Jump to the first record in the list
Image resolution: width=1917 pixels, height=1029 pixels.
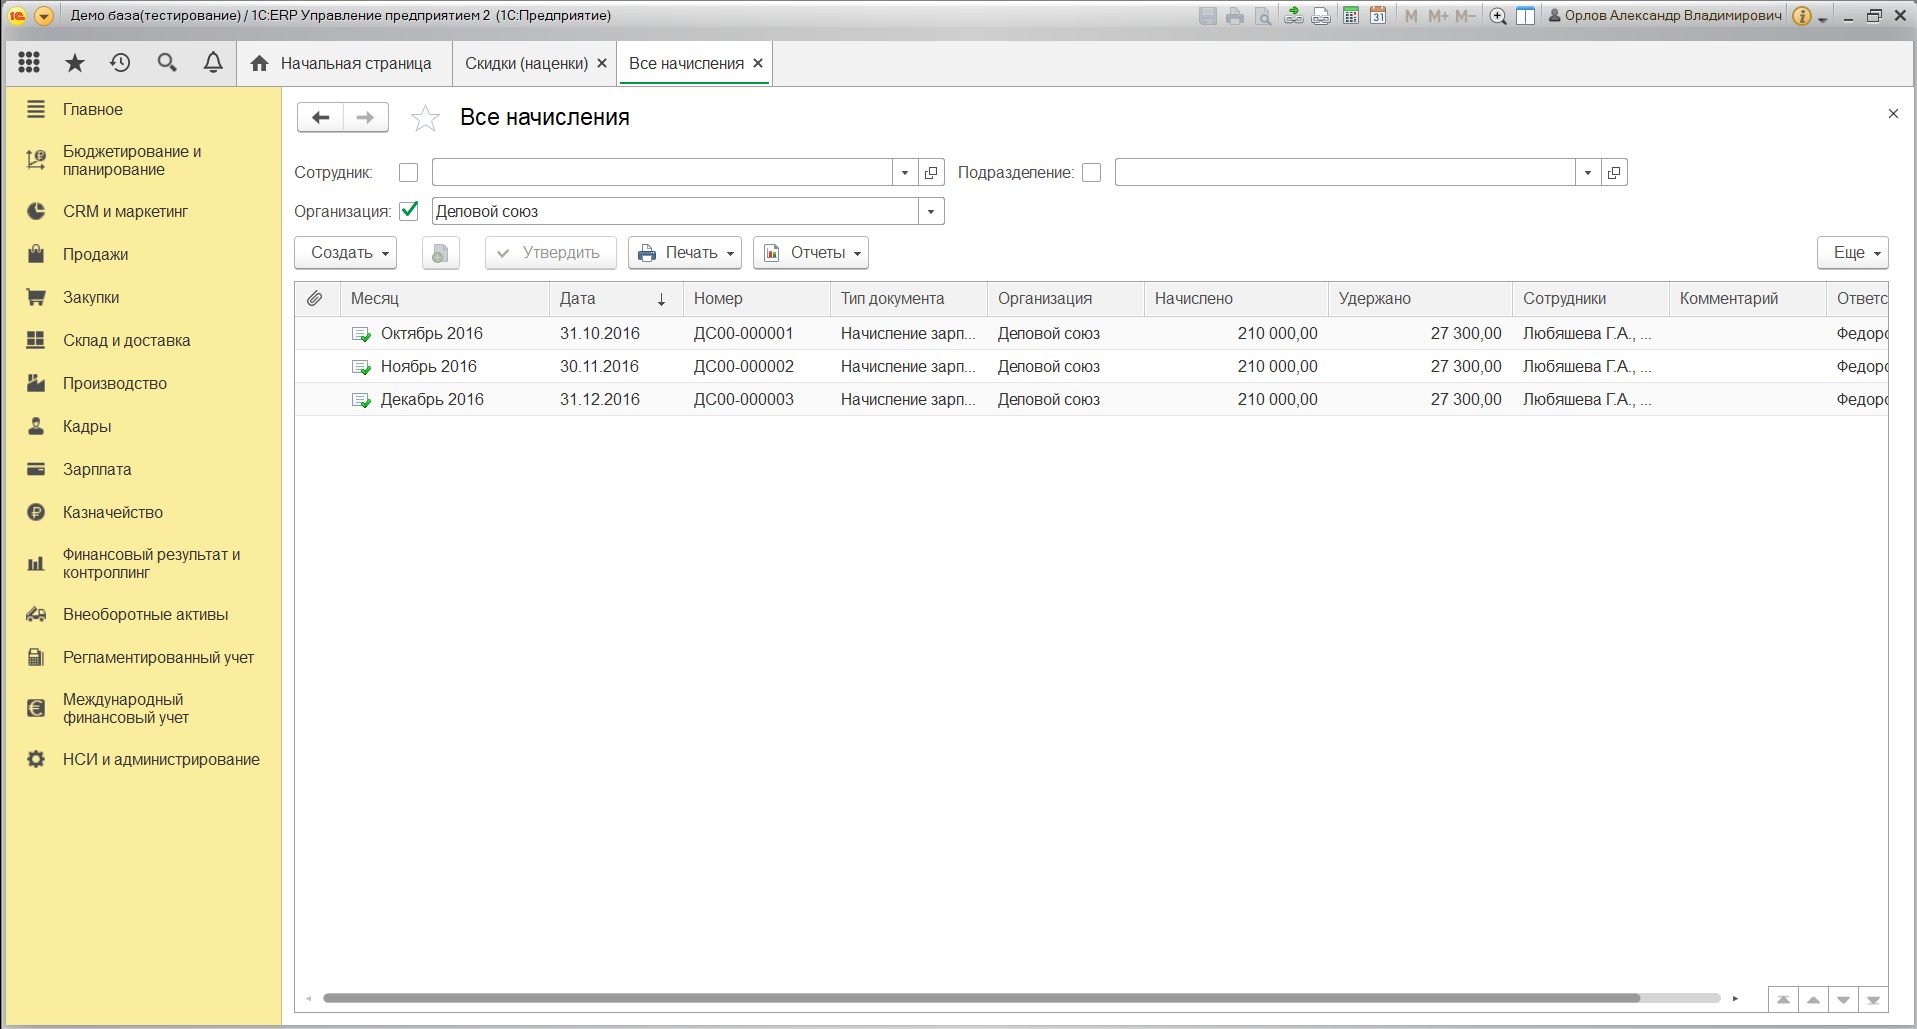[x=1783, y=999]
